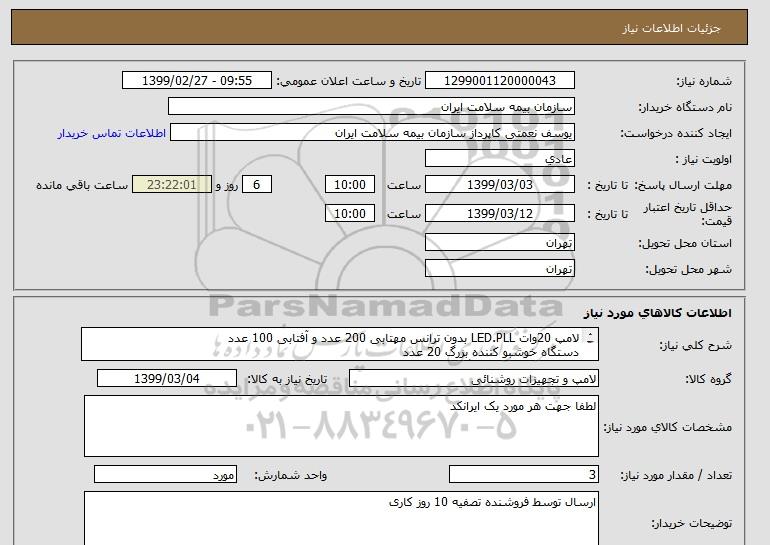The height and width of the screenshot is (545, 770).
Task: Click the delivery province field (استان محل تحویل: تهران)
Action: [499, 243]
